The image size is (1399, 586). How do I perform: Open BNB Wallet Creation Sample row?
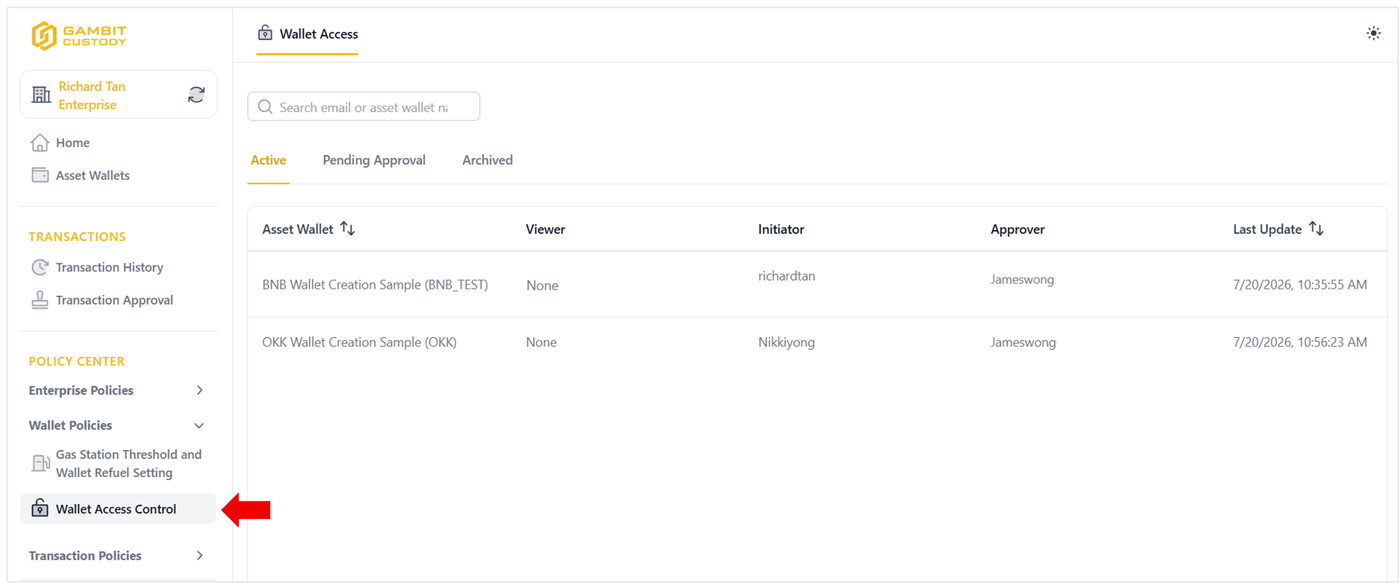(817, 284)
